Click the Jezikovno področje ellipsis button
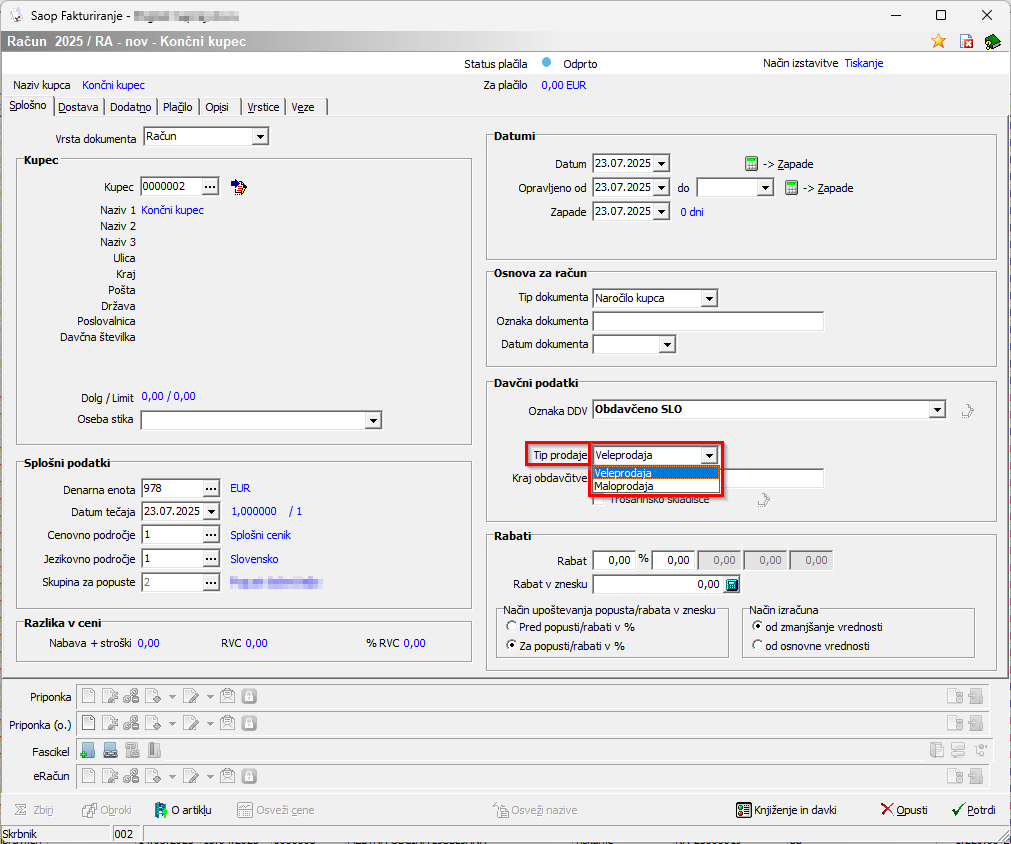 (x=211, y=559)
